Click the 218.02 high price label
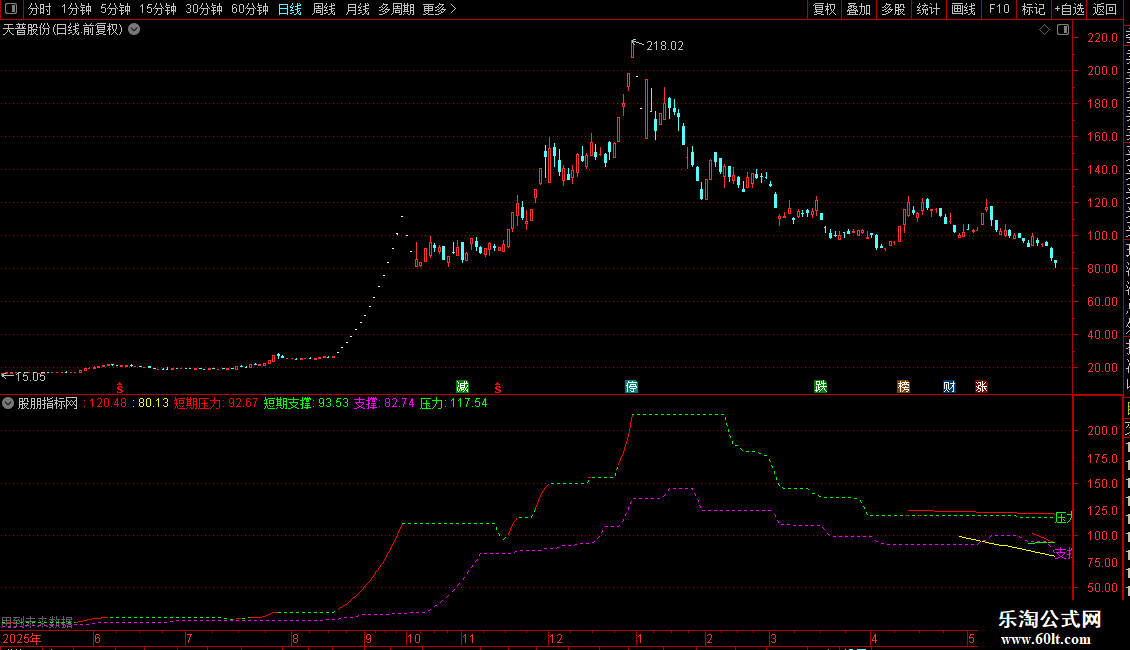Viewport: 1130px width, 650px height. click(x=664, y=46)
